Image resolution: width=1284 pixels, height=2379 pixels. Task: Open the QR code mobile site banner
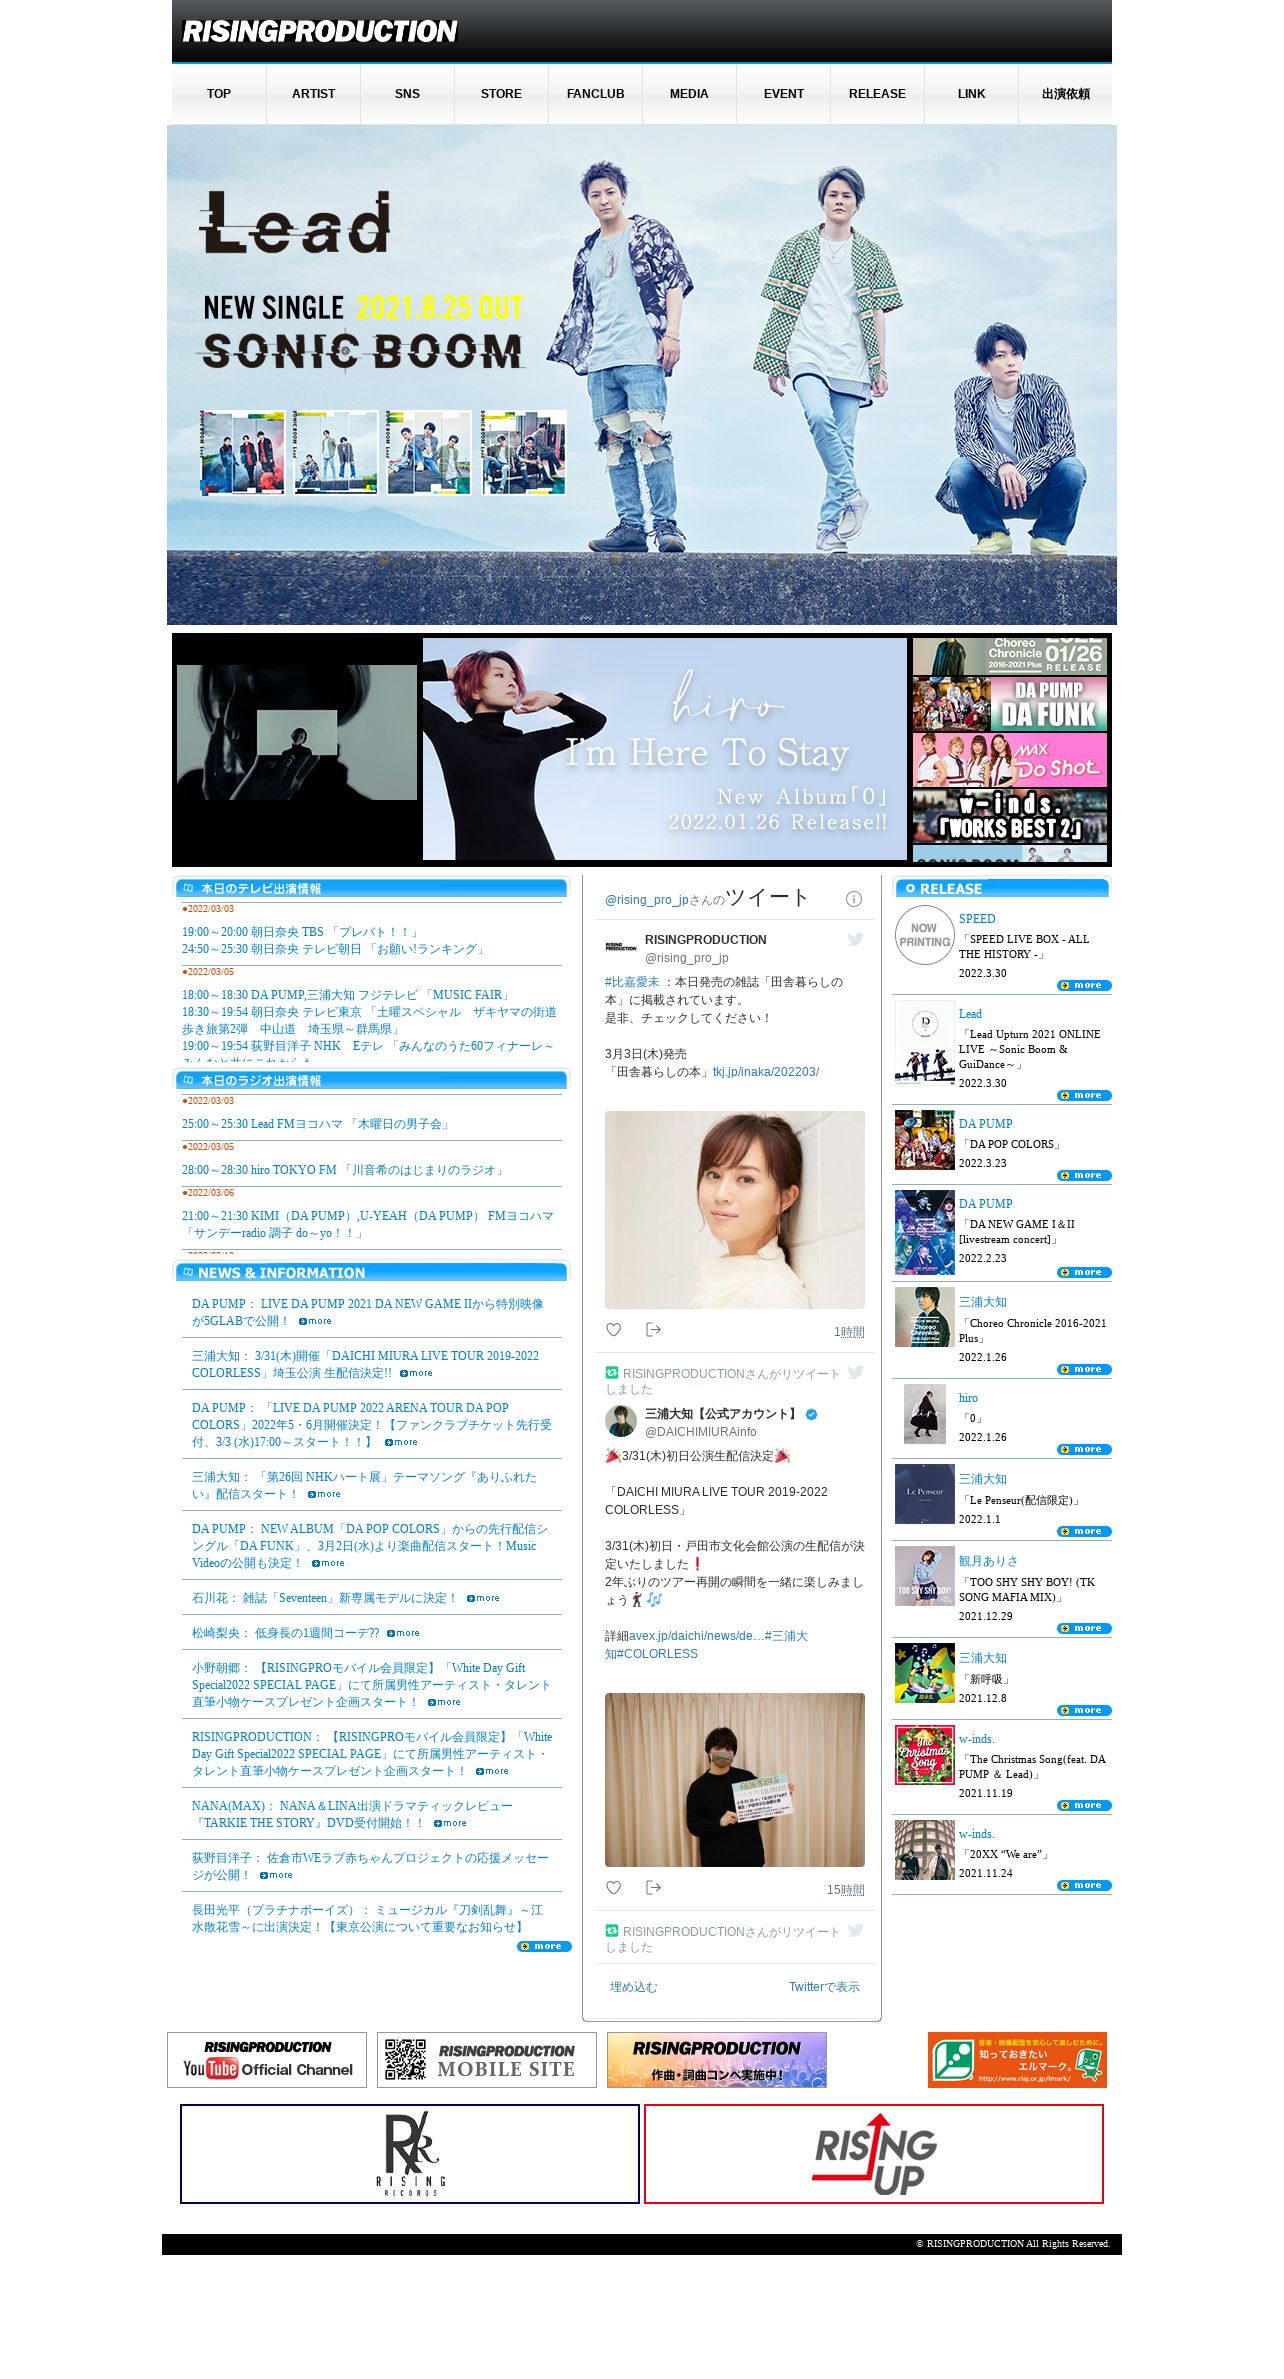click(x=486, y=2059)
